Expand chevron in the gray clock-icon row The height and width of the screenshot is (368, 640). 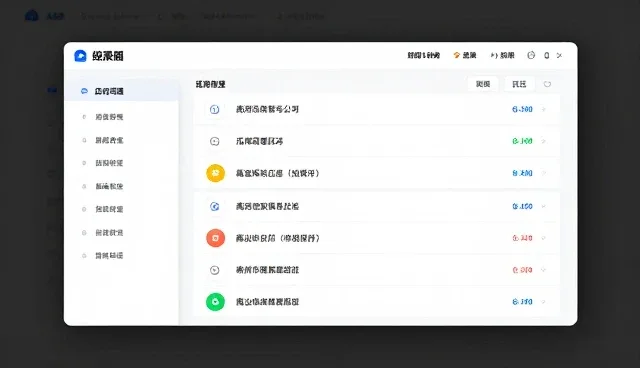click(x=544, y=270)
